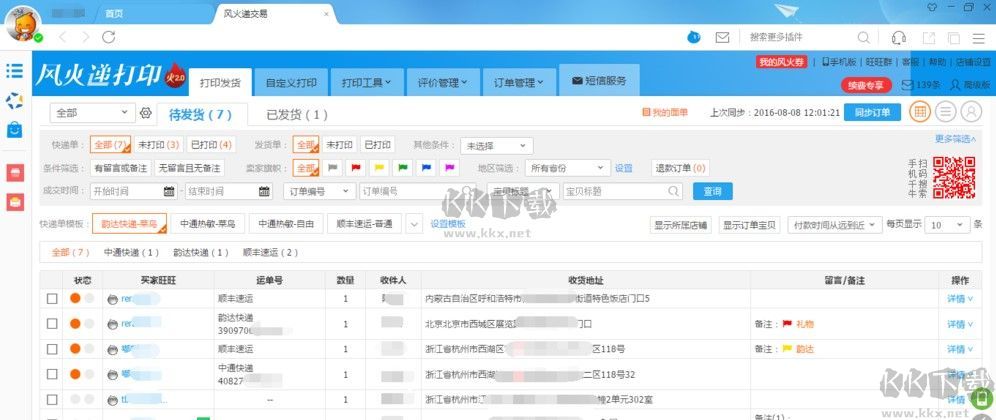Image resolution: width=996 pixels, height=420 pixels.
Task: Go forward with the forward arrow
Action: 85,37
